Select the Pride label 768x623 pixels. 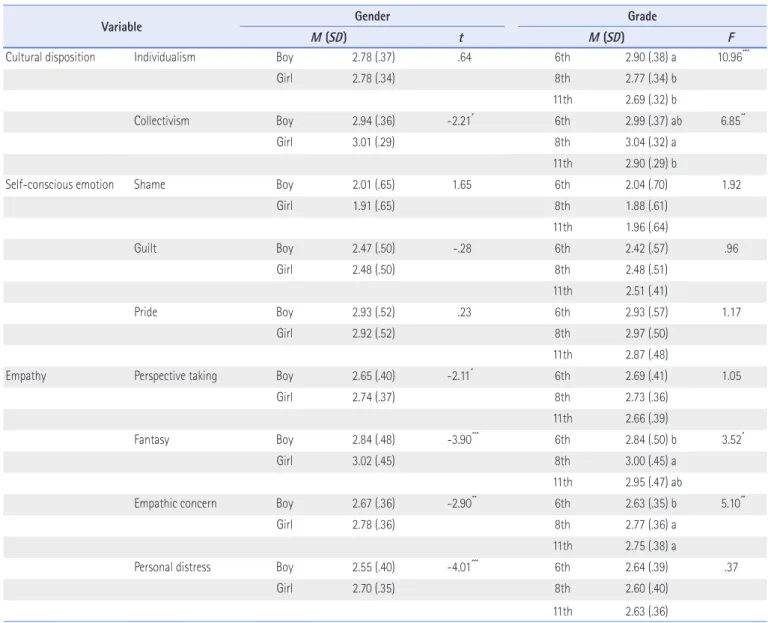point(145,312)
